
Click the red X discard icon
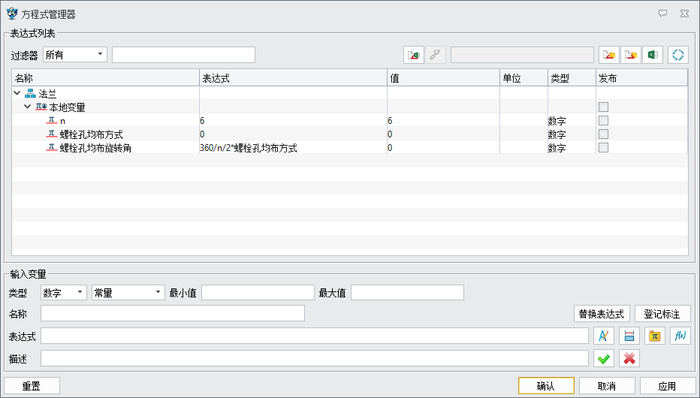(x=629, y=358)
